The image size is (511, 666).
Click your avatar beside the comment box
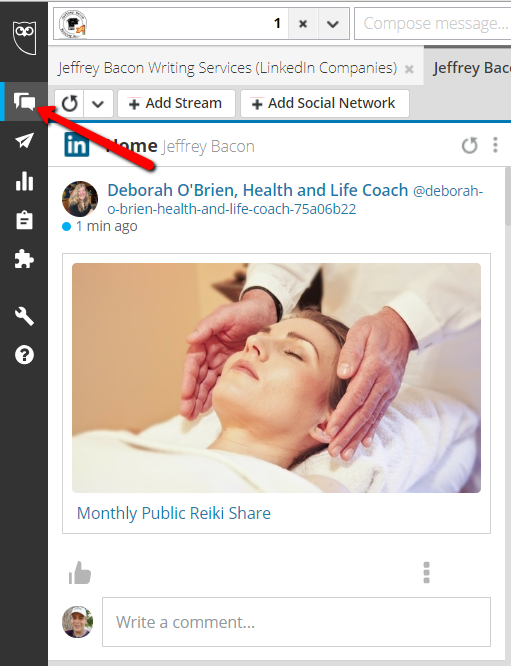click(78, 622)
